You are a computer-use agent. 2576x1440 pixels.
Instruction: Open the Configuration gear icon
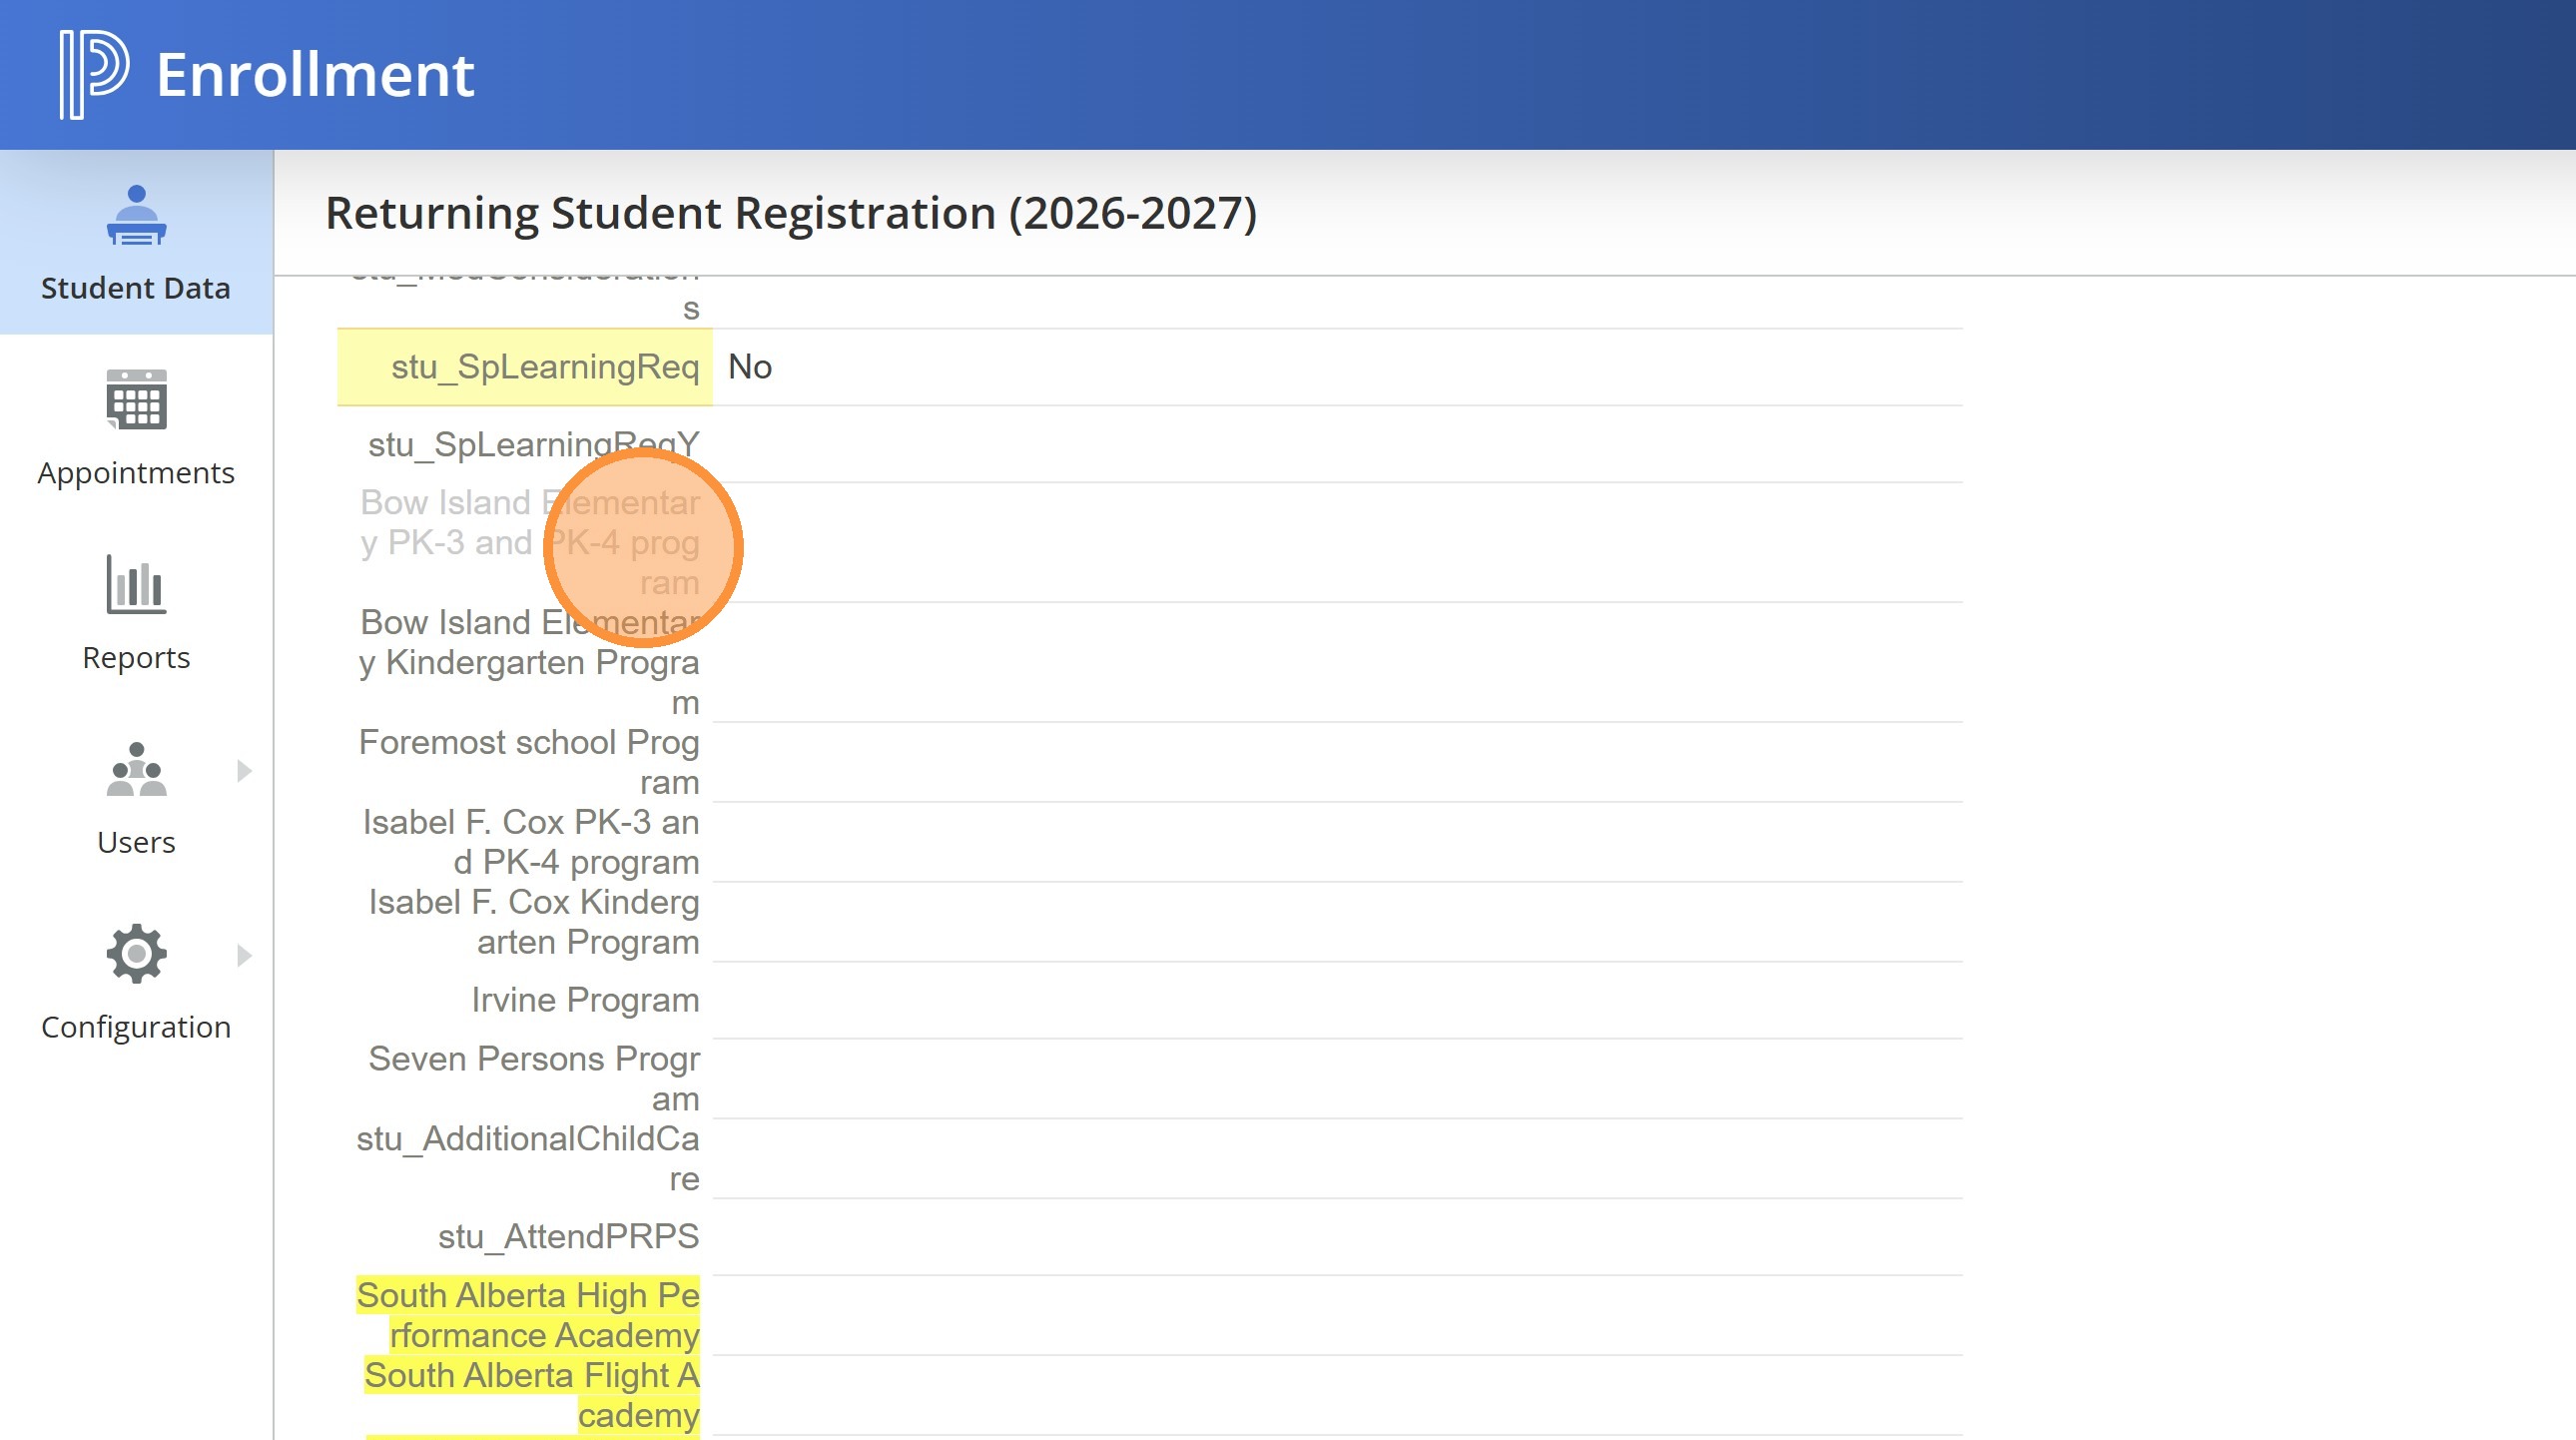(x=136, y=954)
